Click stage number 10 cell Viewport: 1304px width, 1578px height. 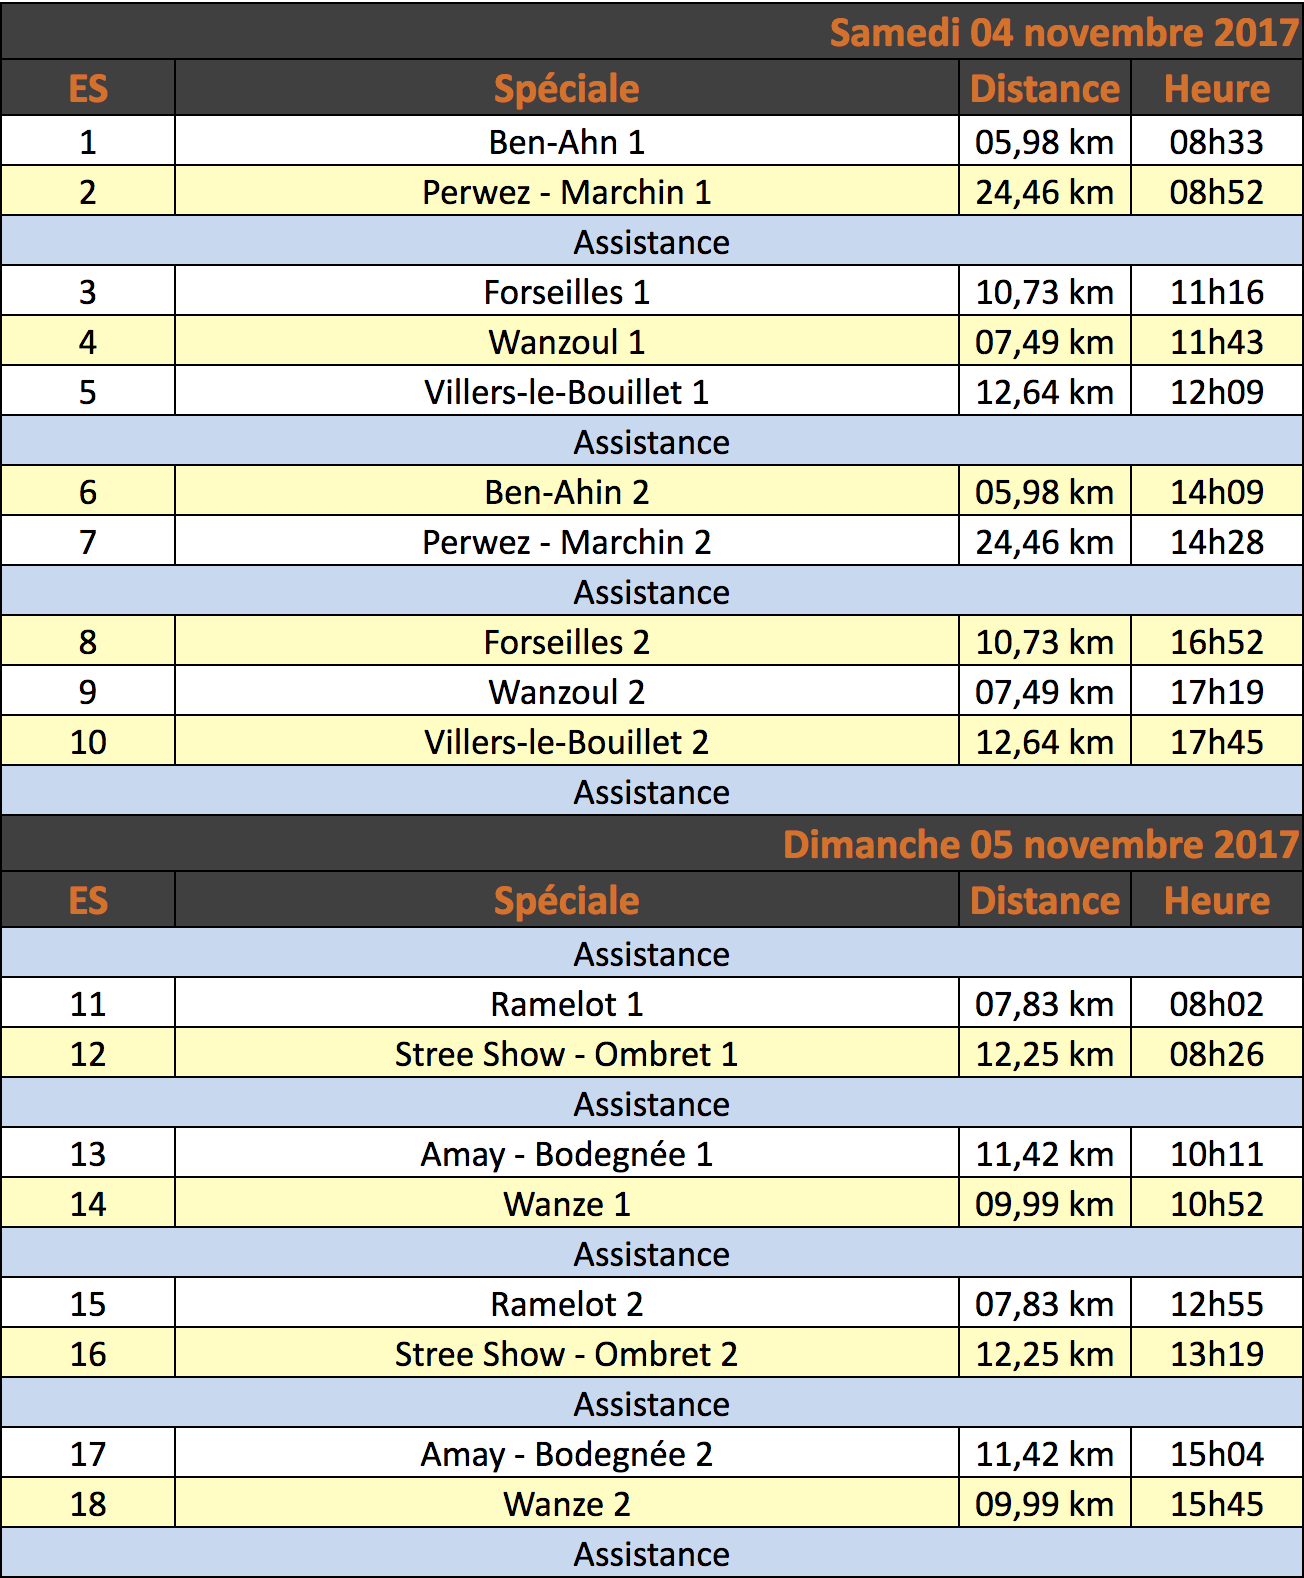(x=88, y=741)
